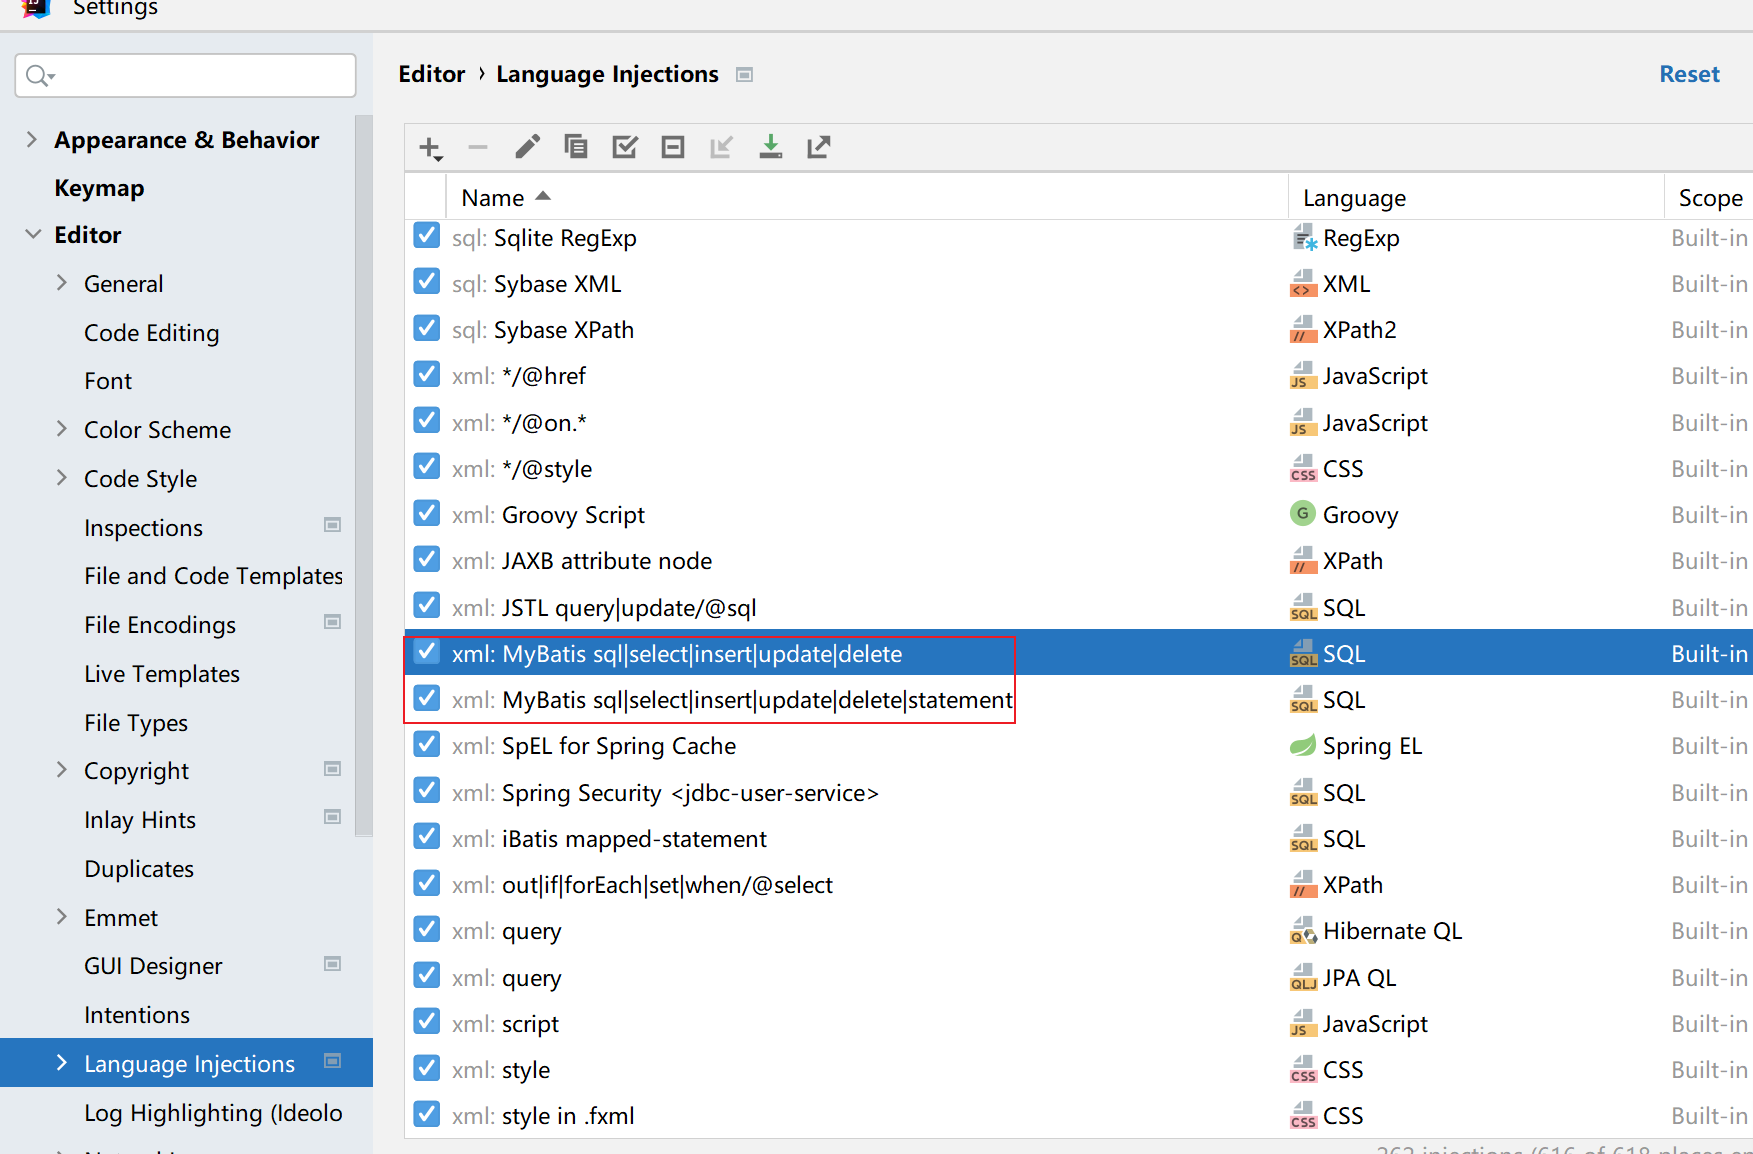This screenshot has width=1753, height=1154.
Task: Click the Groovy language icon
Action: pyautogui.click(x=1303, y=514)
